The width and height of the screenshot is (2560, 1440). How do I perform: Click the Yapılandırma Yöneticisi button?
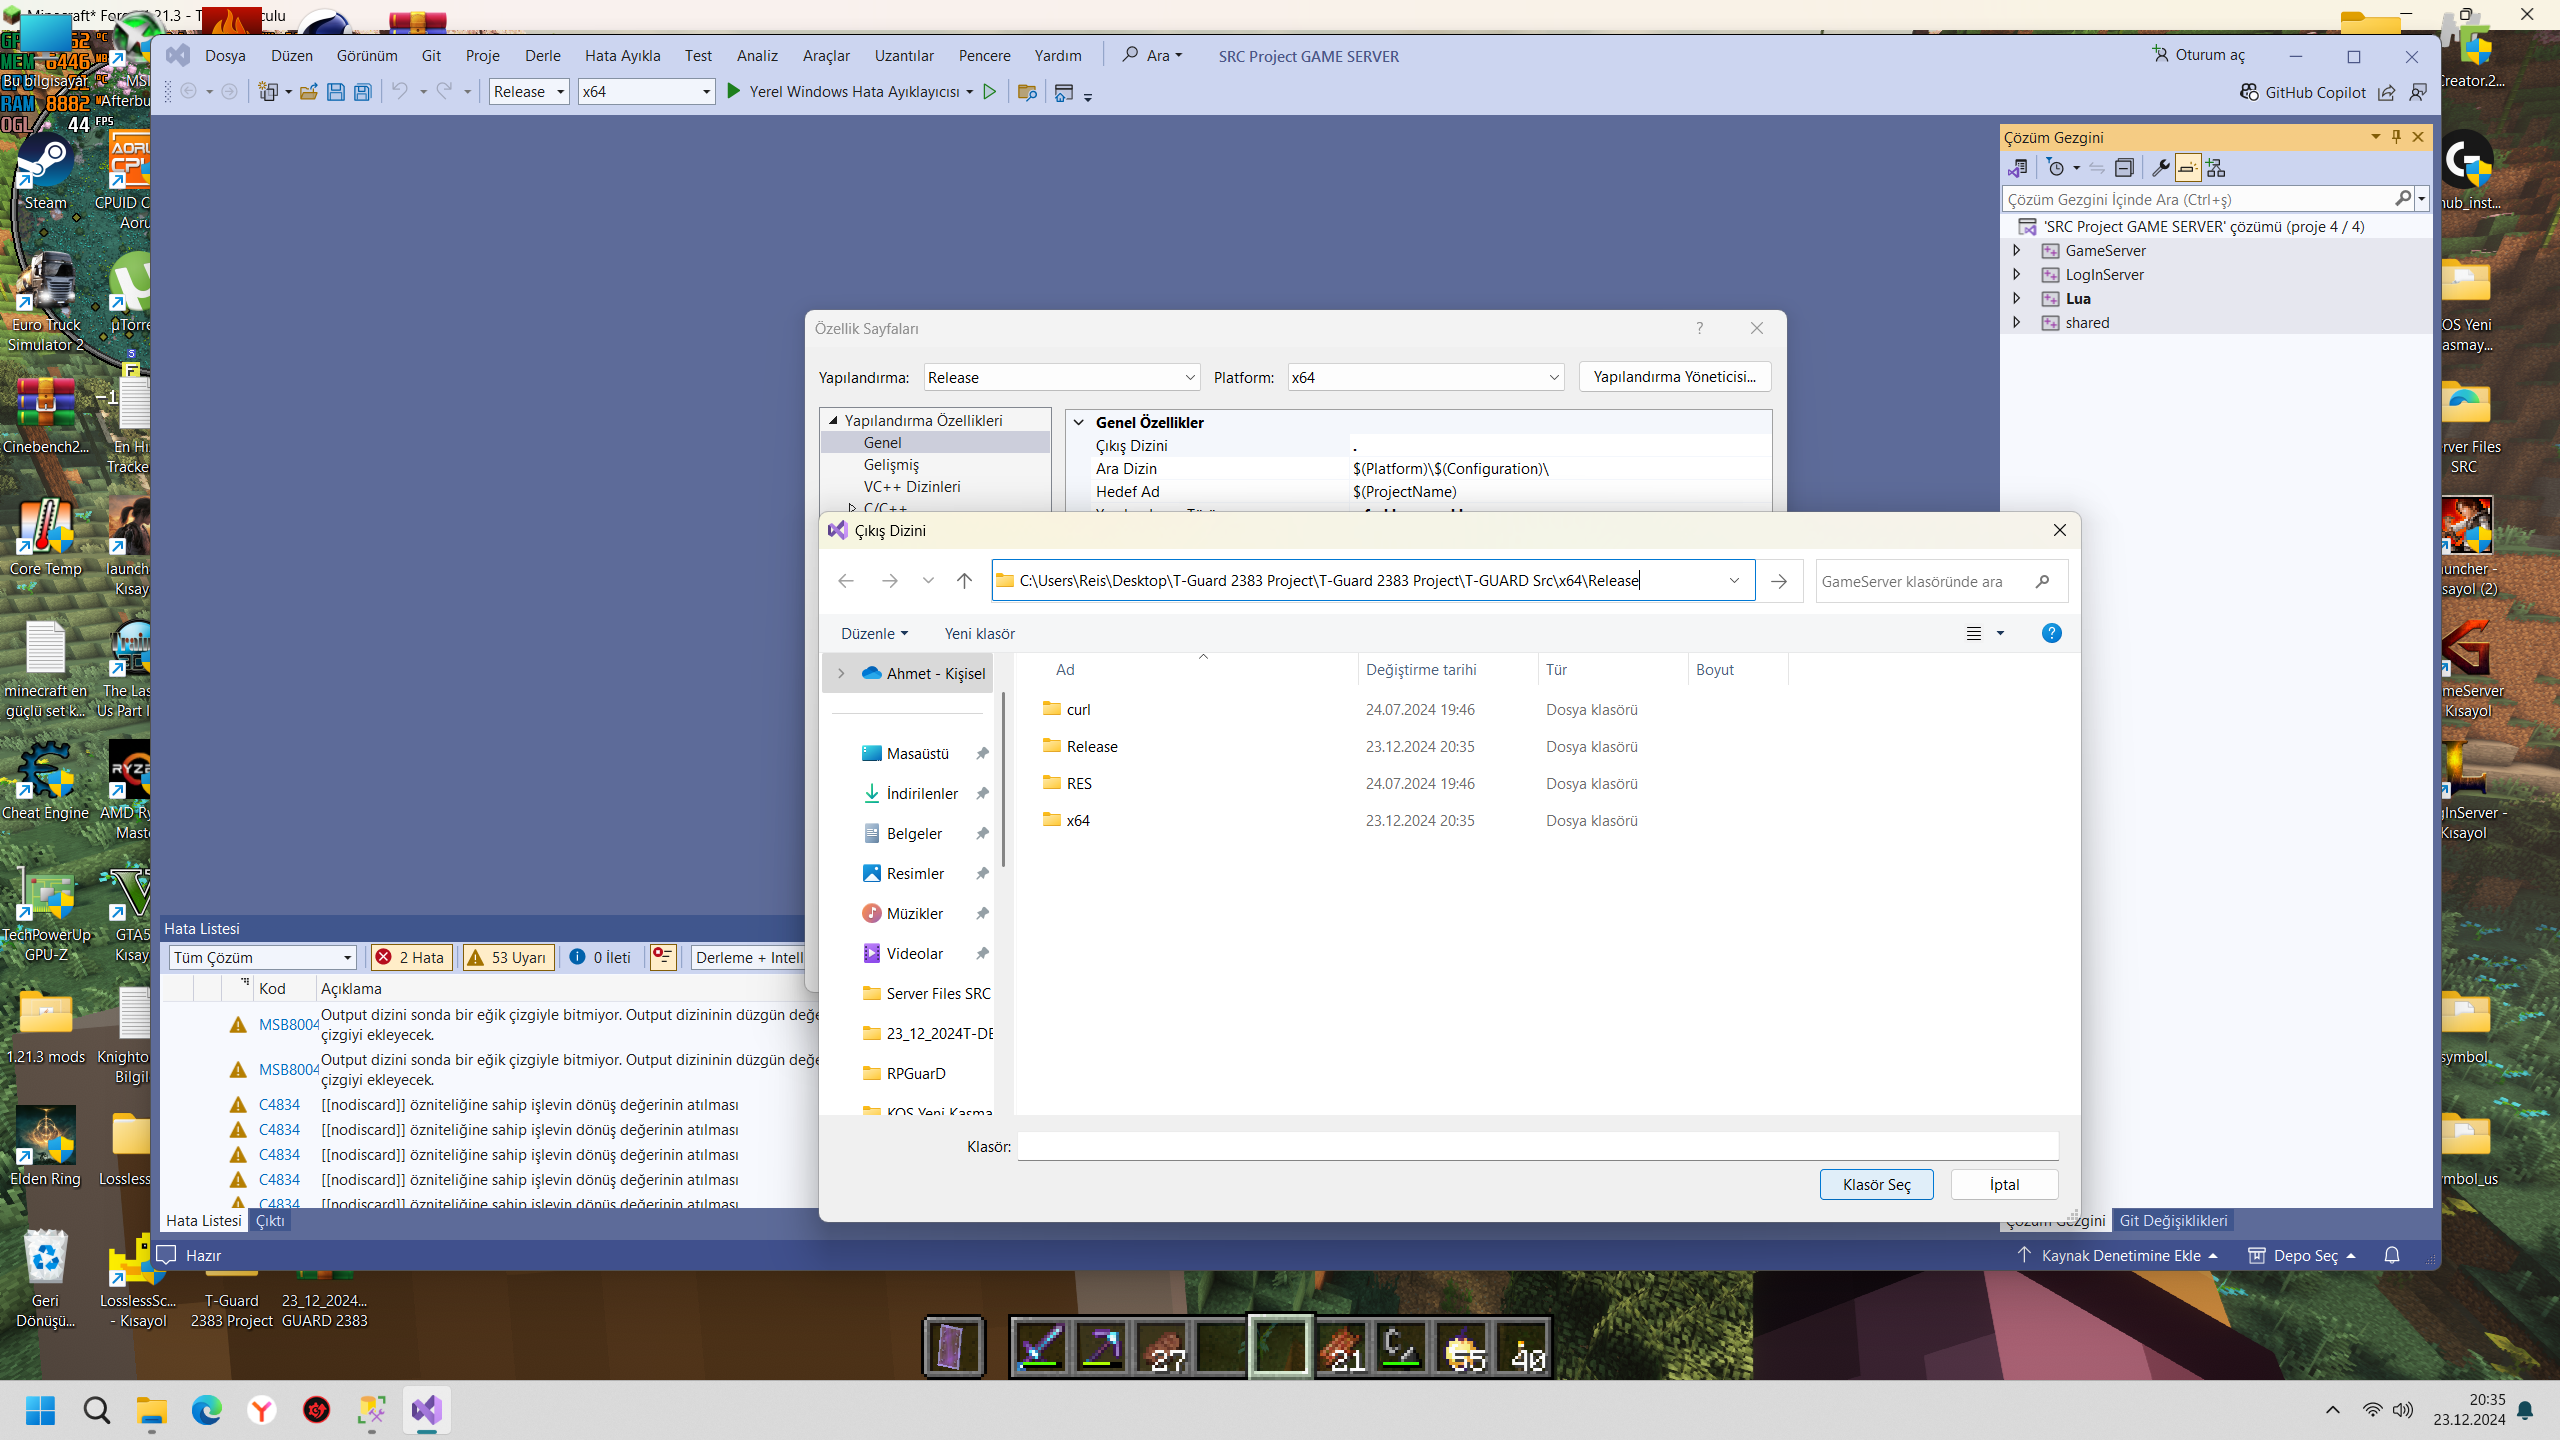[x=1674, y=377]
